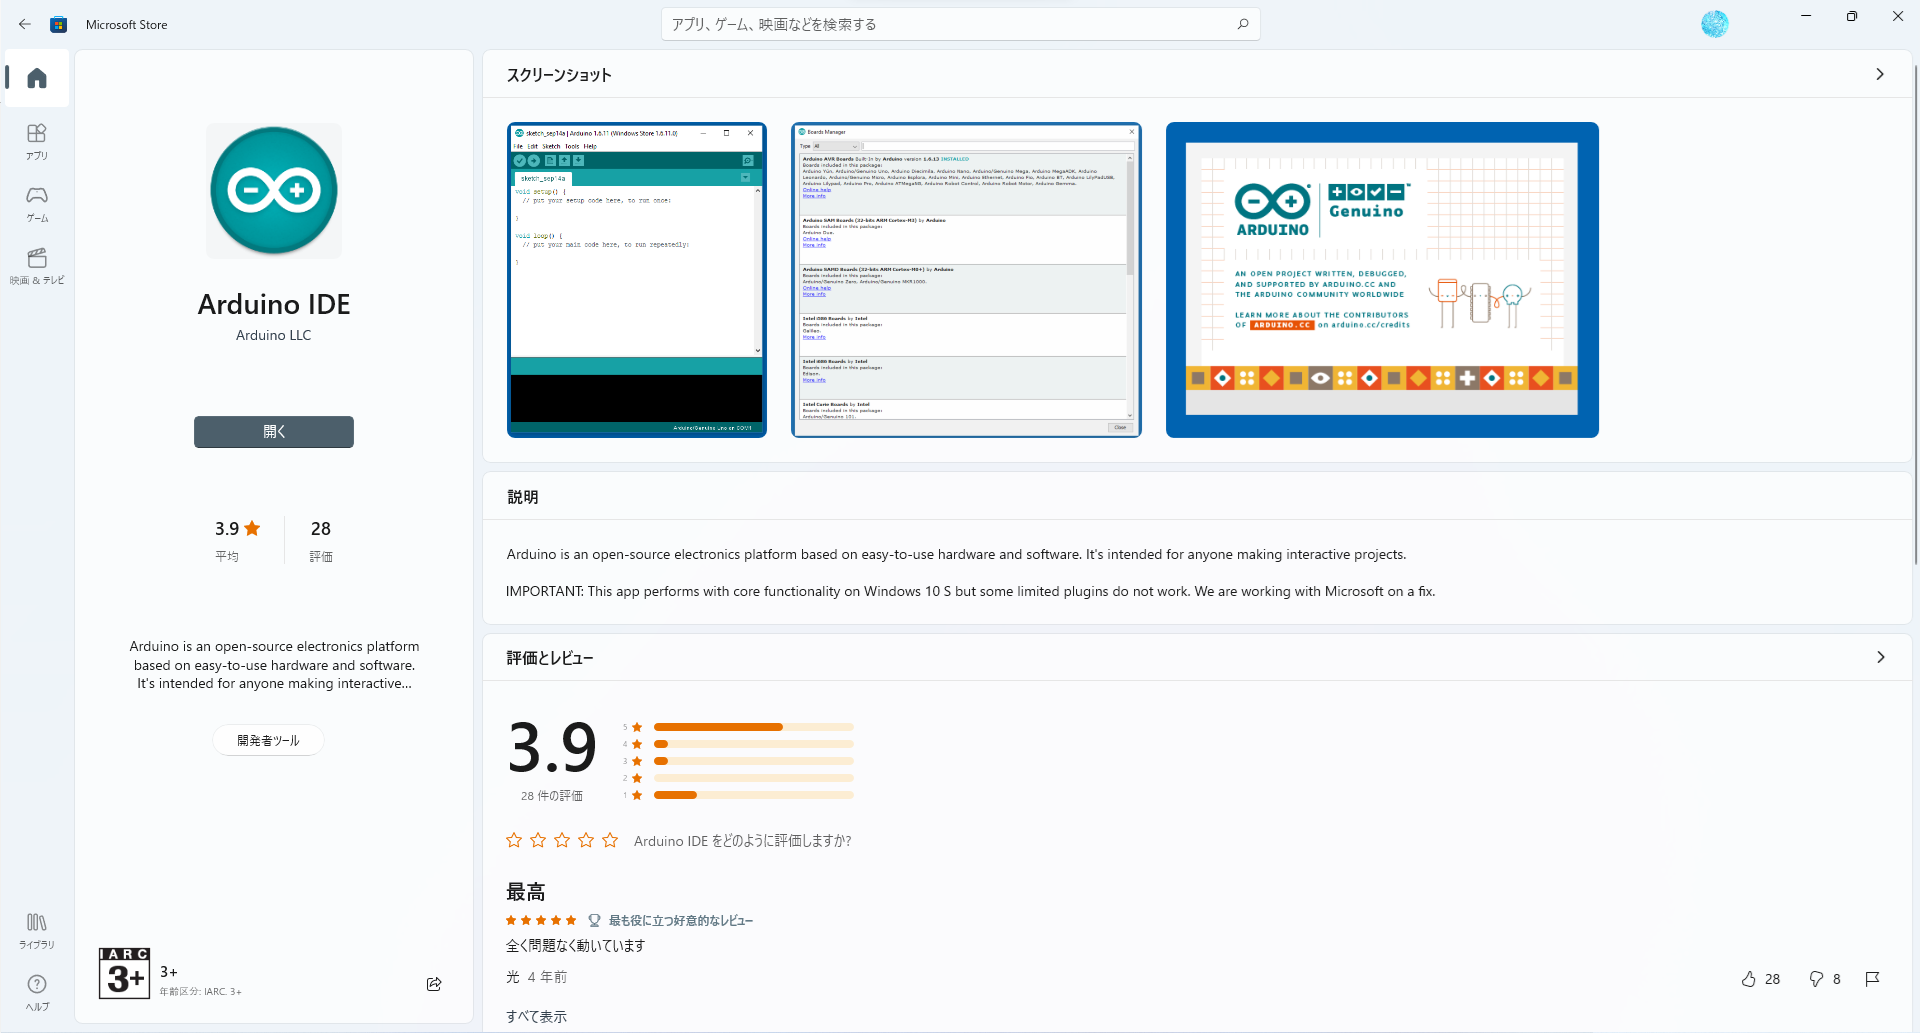Go back using the back arrow
1920x1033 pixels.
25,24
